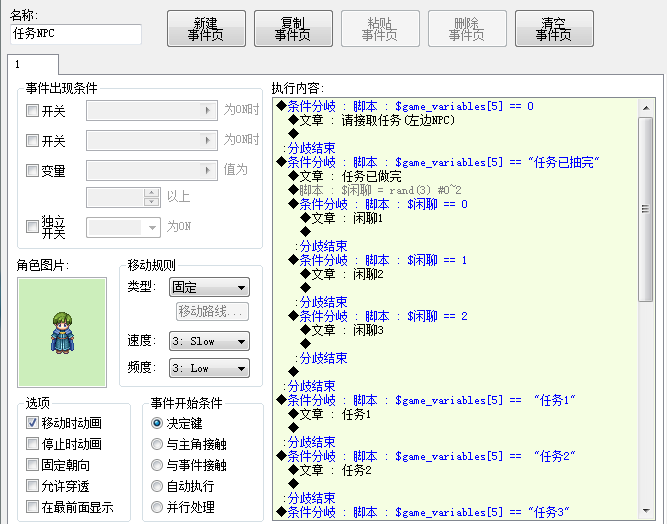Screen dimensions: 667x524
Task: Select the 决定键 trigger radio button
Action: [x=157, y=423]
